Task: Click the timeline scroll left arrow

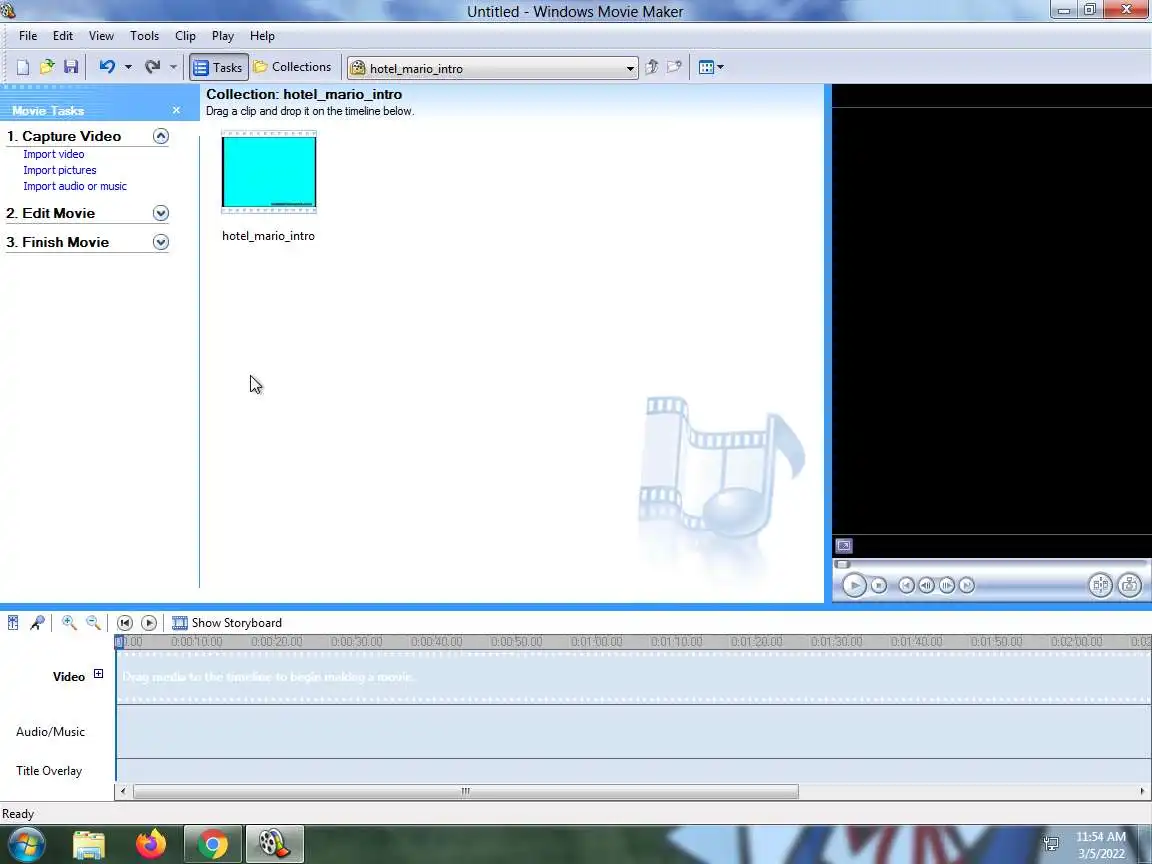Action: click(x=123, y=791)
